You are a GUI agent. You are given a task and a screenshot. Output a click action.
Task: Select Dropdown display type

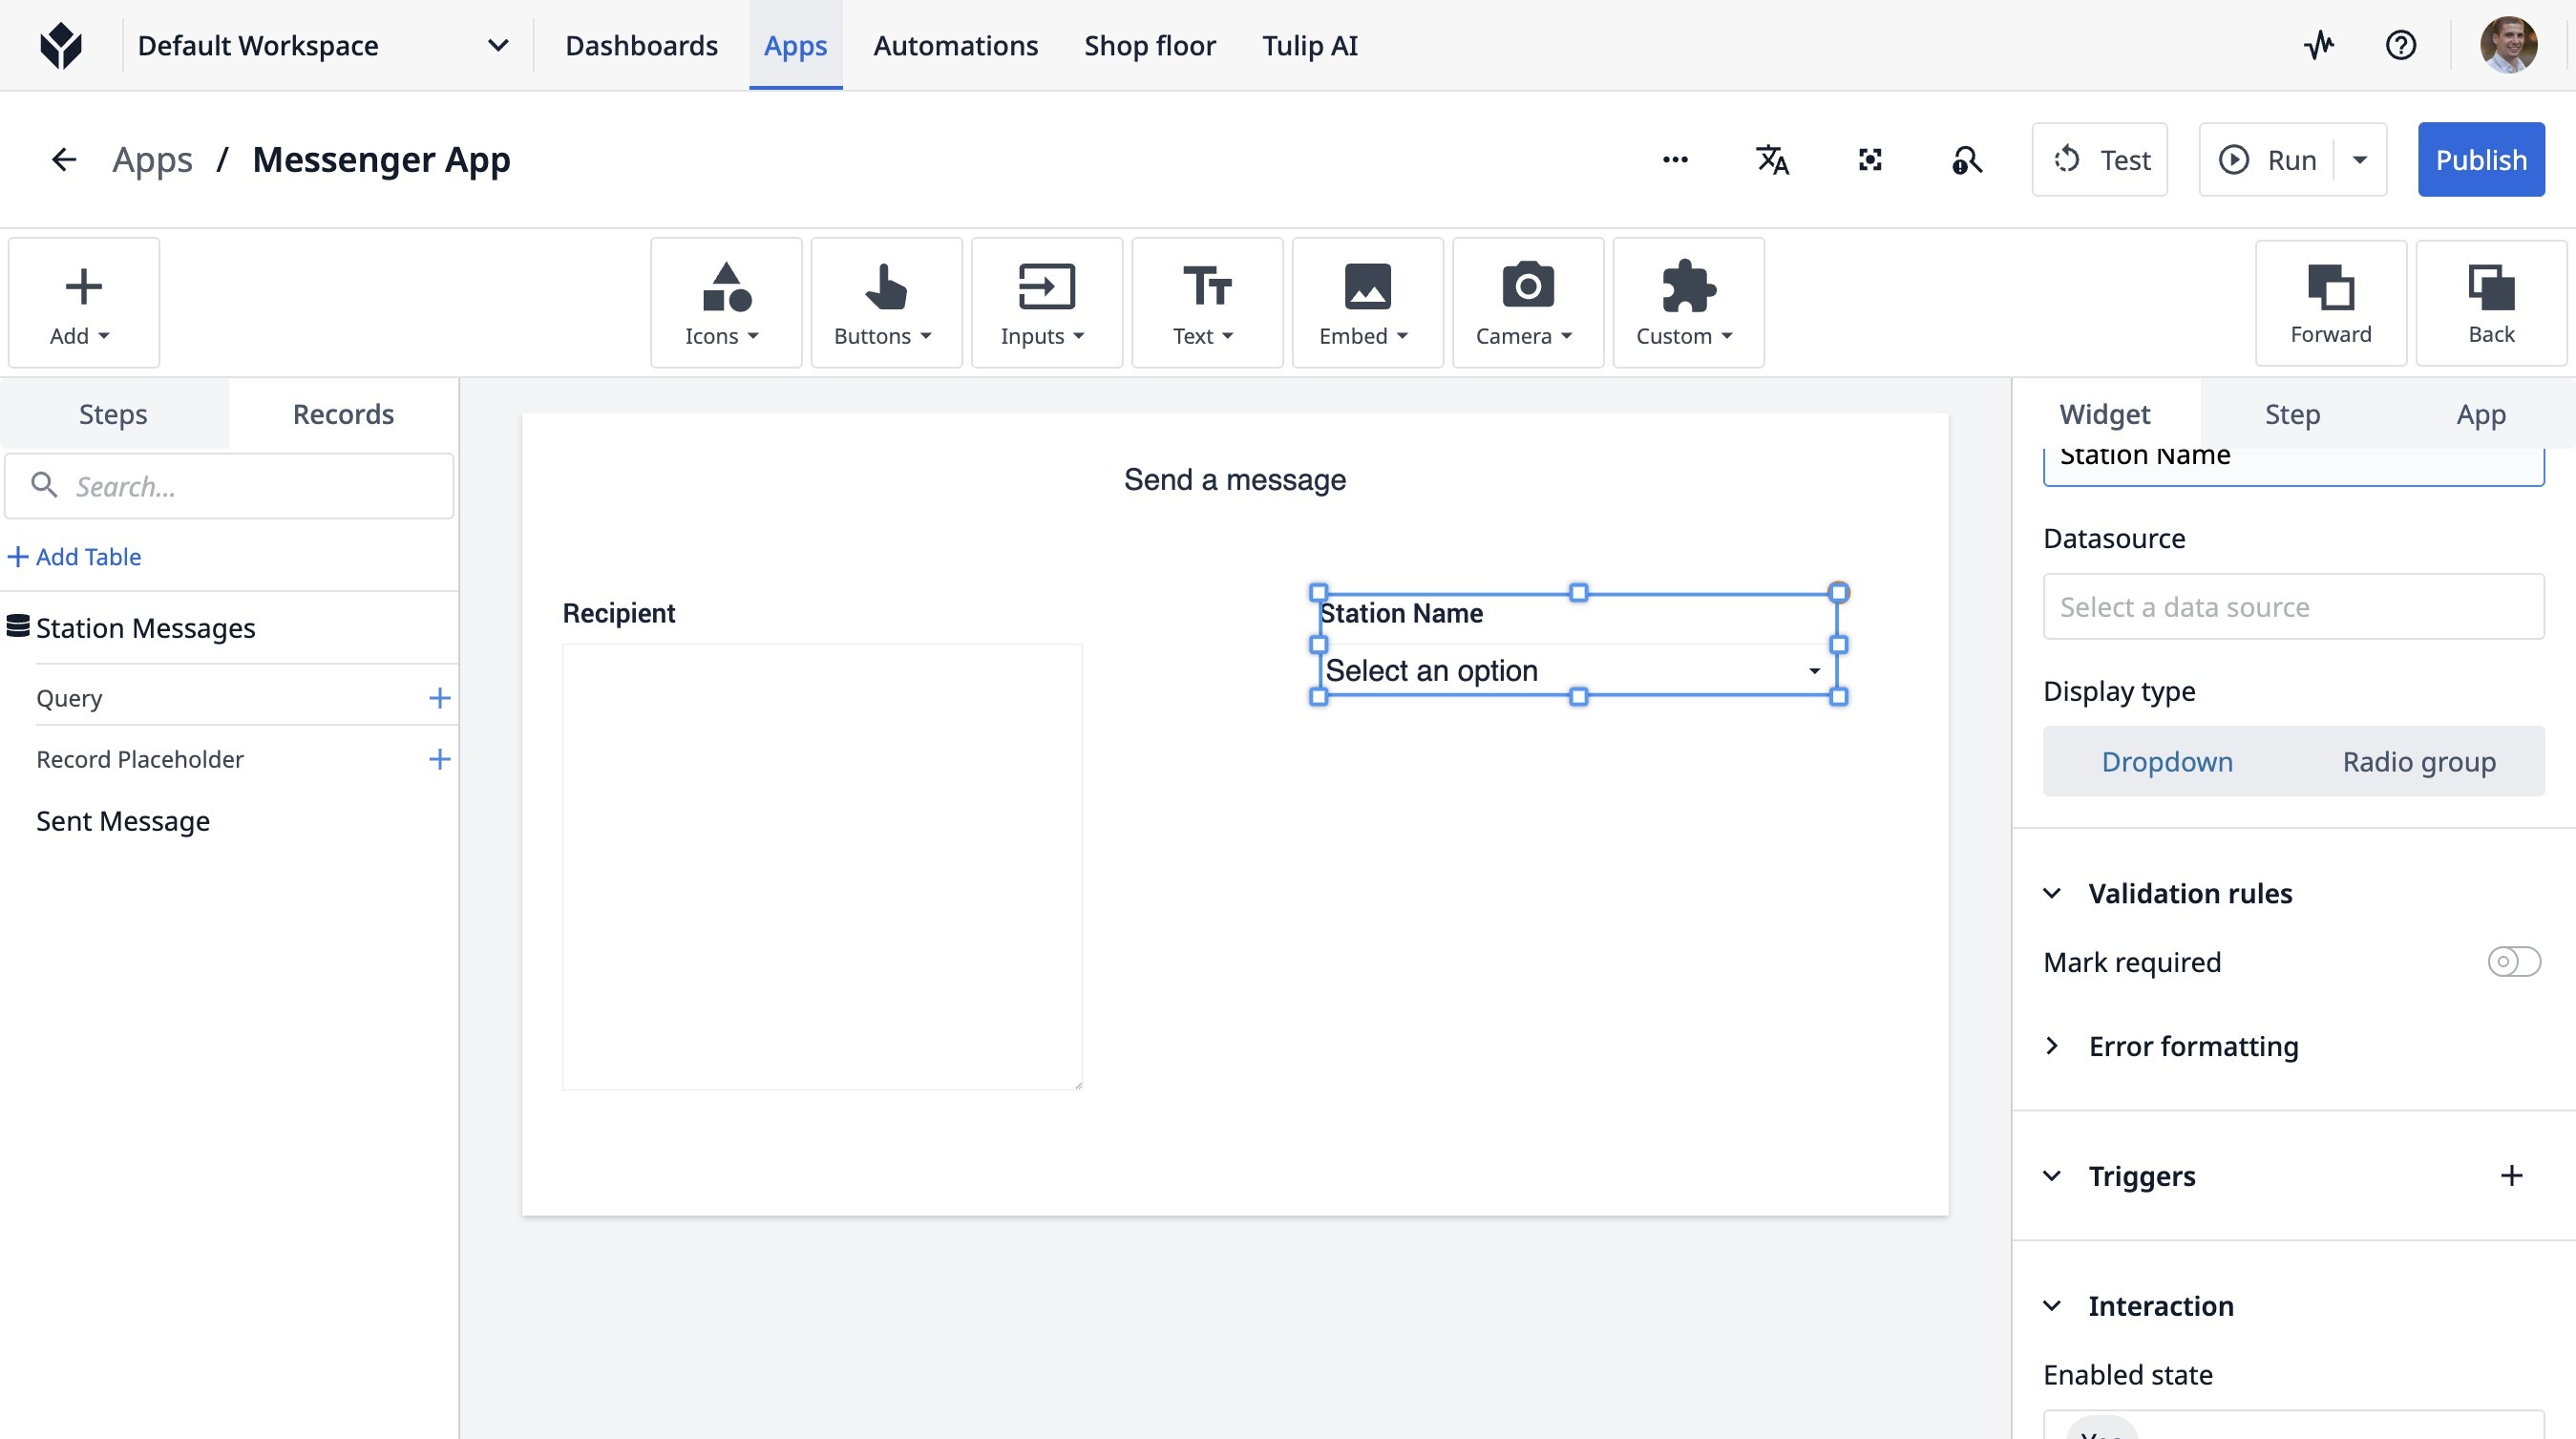coord(2166,762)
